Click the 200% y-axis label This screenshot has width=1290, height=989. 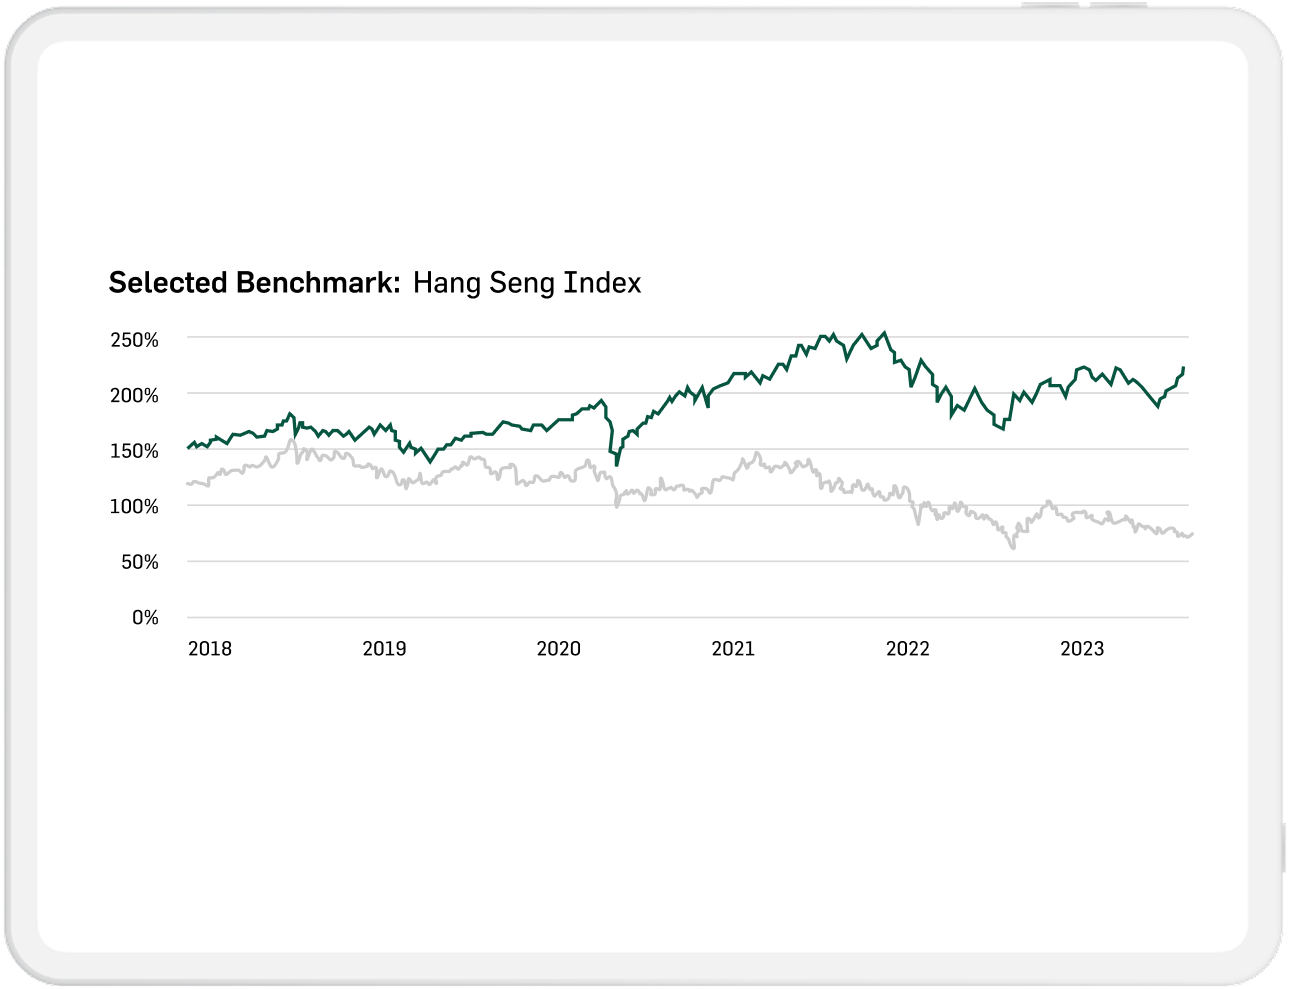pos(134,396)
